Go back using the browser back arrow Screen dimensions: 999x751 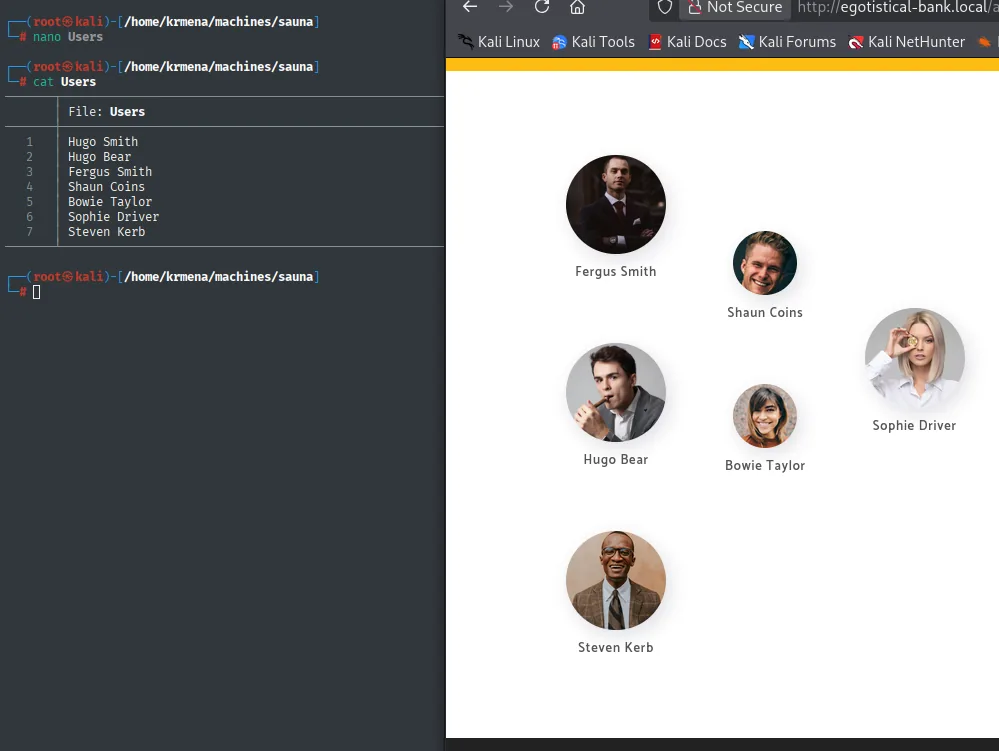[x=470, y=7]
